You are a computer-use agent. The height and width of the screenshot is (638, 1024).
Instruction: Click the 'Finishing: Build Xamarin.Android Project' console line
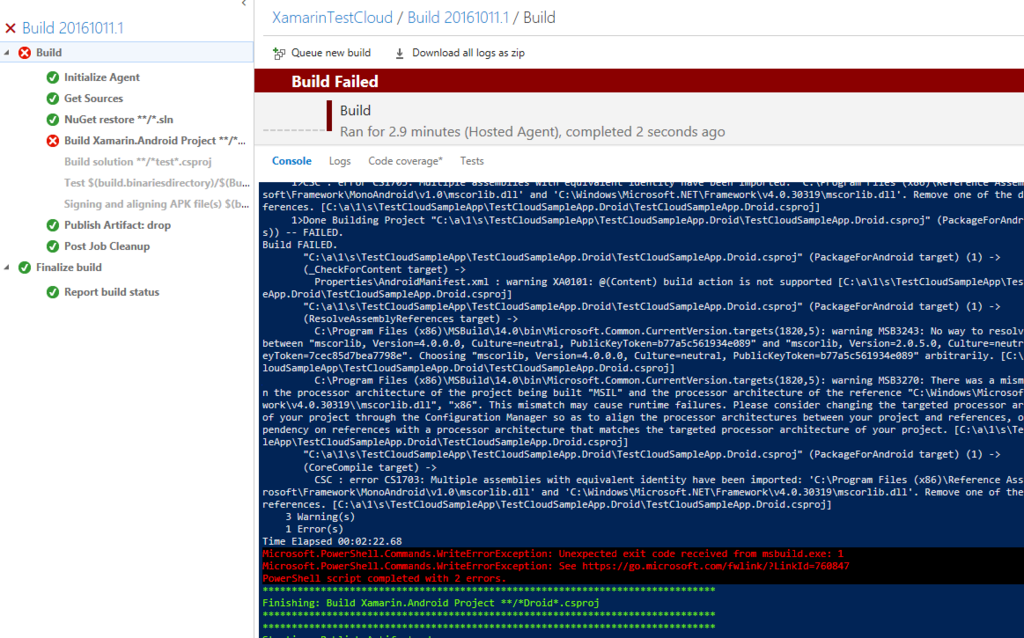pyautogui.click(x=430, y=603)
